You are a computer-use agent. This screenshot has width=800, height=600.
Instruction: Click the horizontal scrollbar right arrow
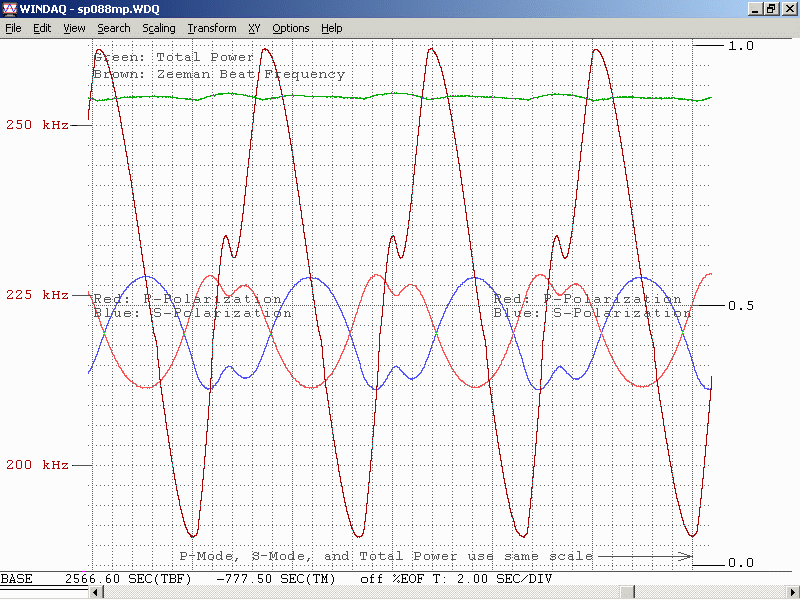pos(791,593)
